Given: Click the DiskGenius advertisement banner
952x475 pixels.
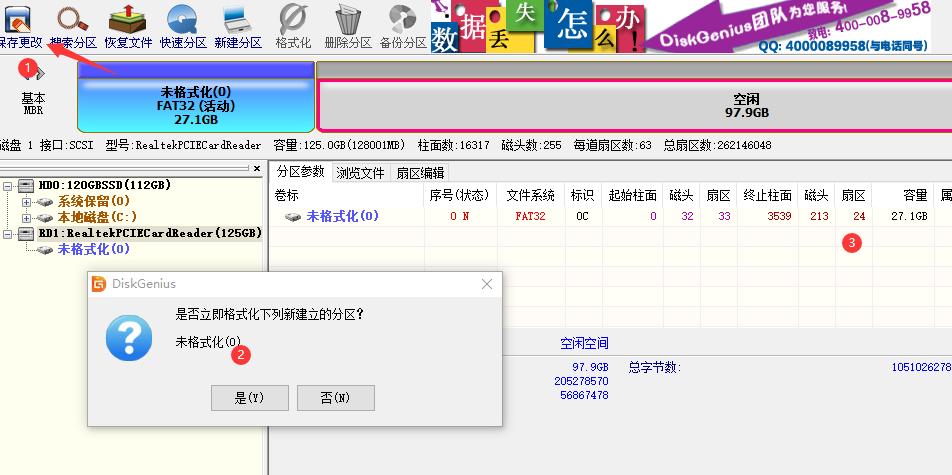Looking at the screenshot, I should tap(681, 26).
